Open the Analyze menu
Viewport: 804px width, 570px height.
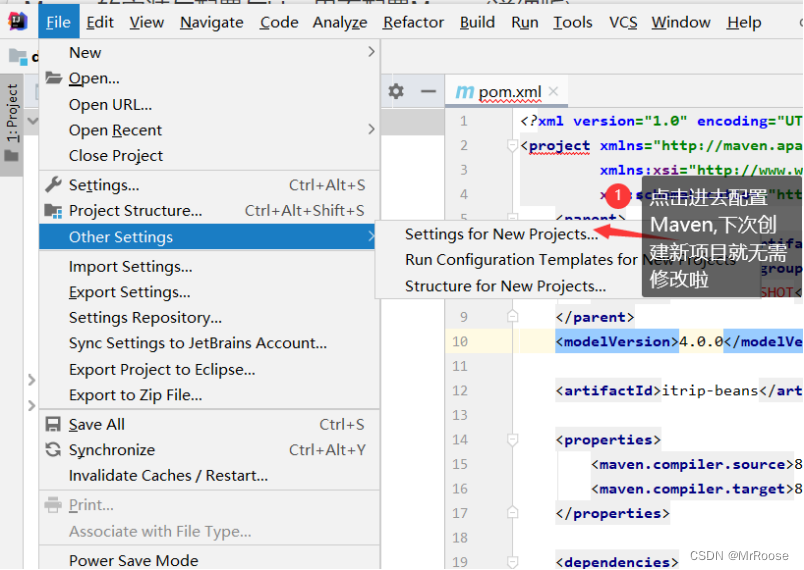(x=340, y=22)
